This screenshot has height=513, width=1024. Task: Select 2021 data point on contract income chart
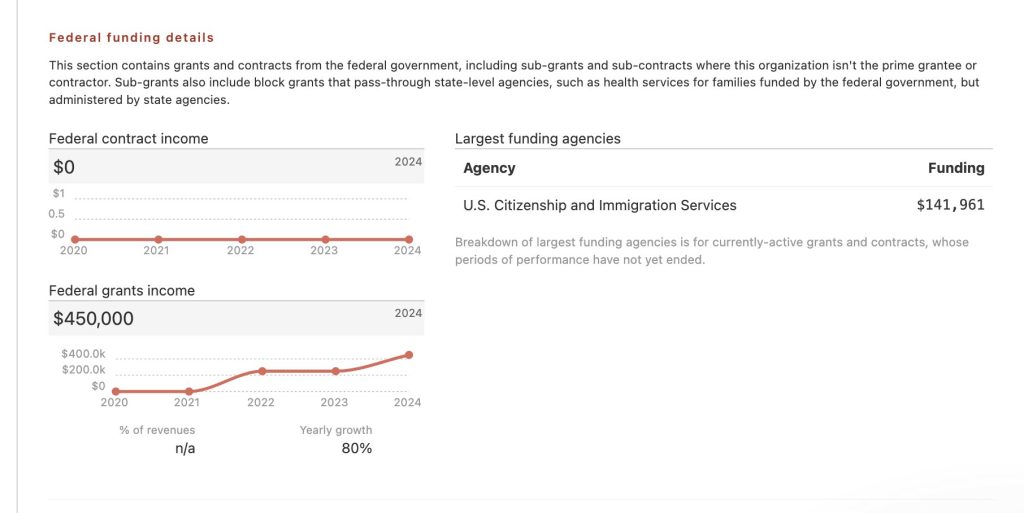pyautogui.click(x=158, y=240)
